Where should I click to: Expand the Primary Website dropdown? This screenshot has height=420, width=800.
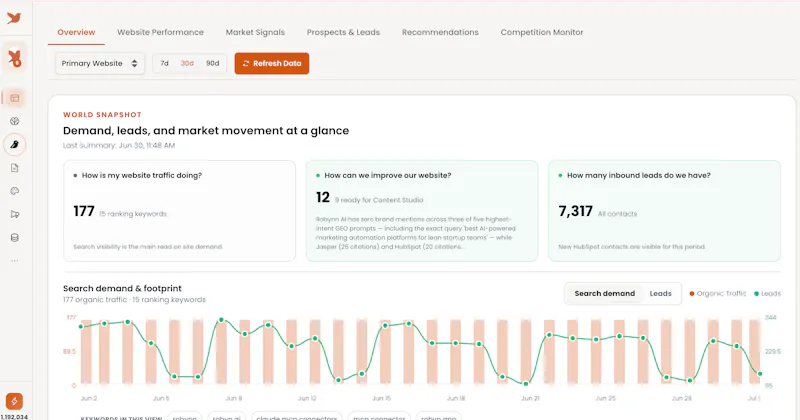99,63
